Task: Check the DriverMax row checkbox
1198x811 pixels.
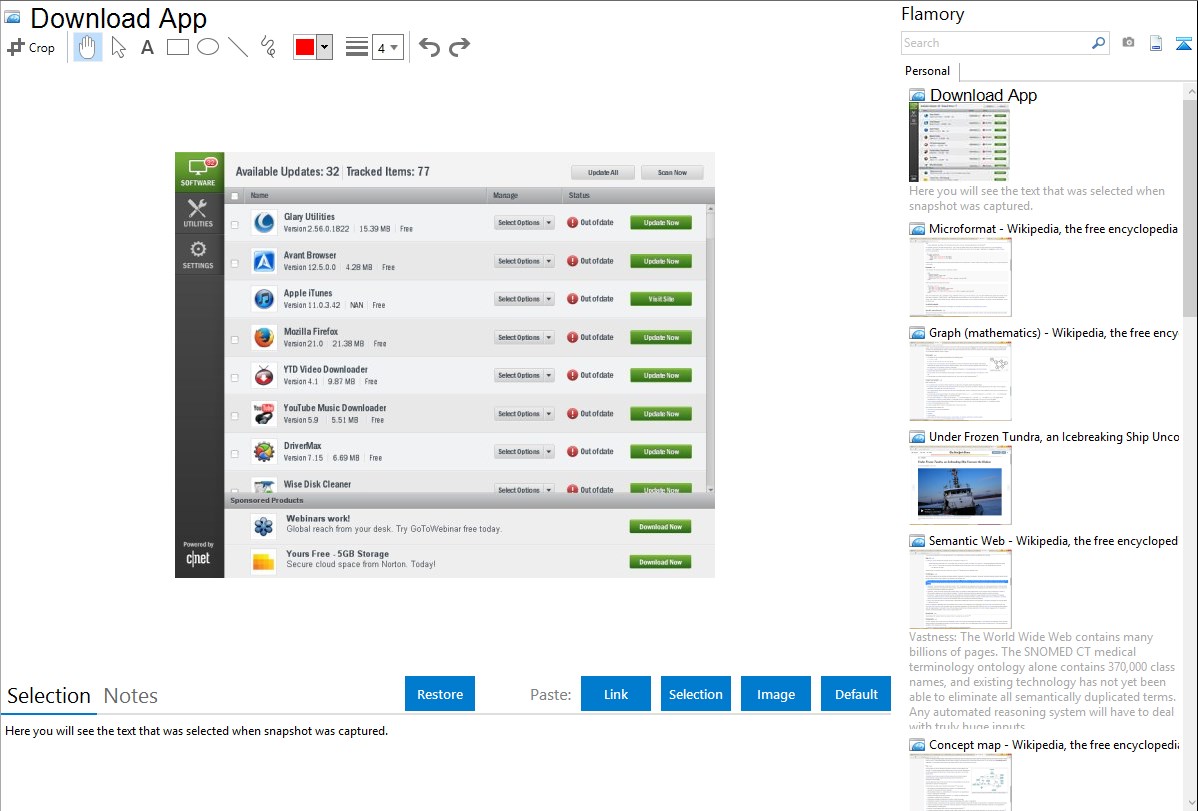Action: 235,454
